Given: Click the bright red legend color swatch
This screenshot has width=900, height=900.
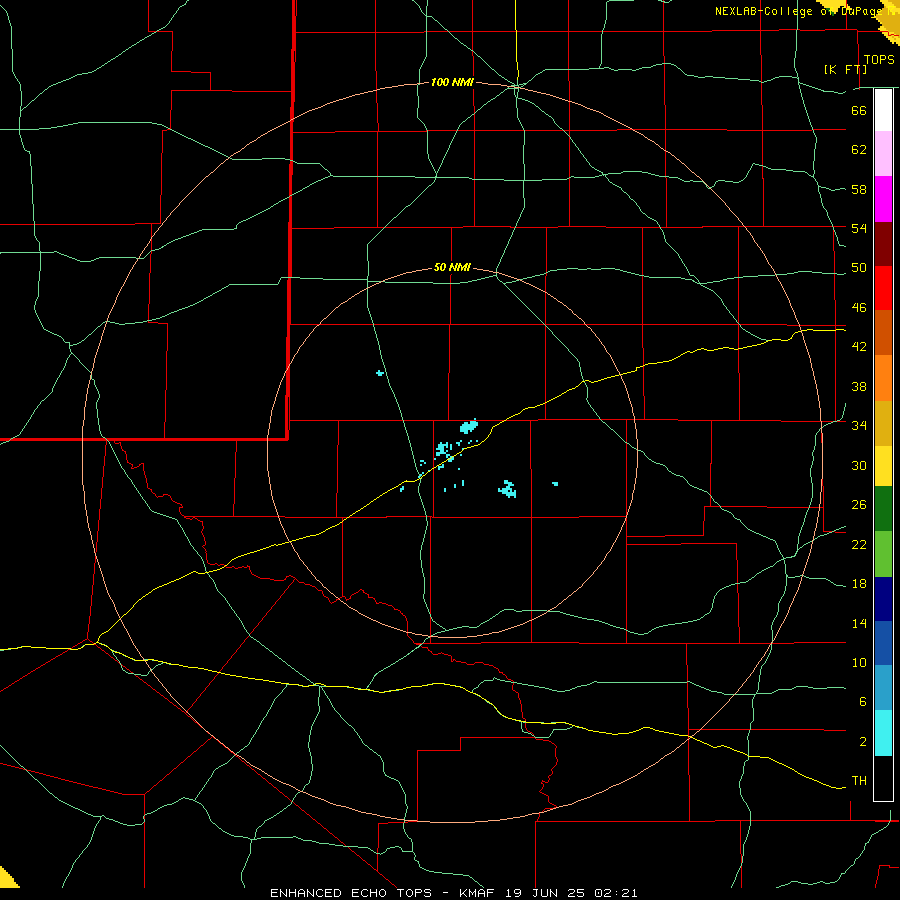Looking at the screenshot, I should pyautogui.click(x=883, y=288).
